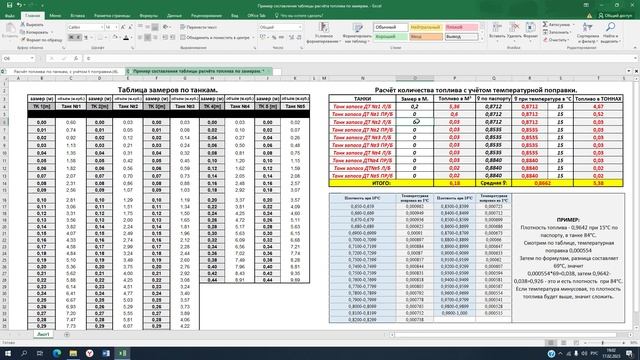Activate Format Painter (Формат по образцу)
The width and height of the screenshot is (640, 360).
click(41, 40)
